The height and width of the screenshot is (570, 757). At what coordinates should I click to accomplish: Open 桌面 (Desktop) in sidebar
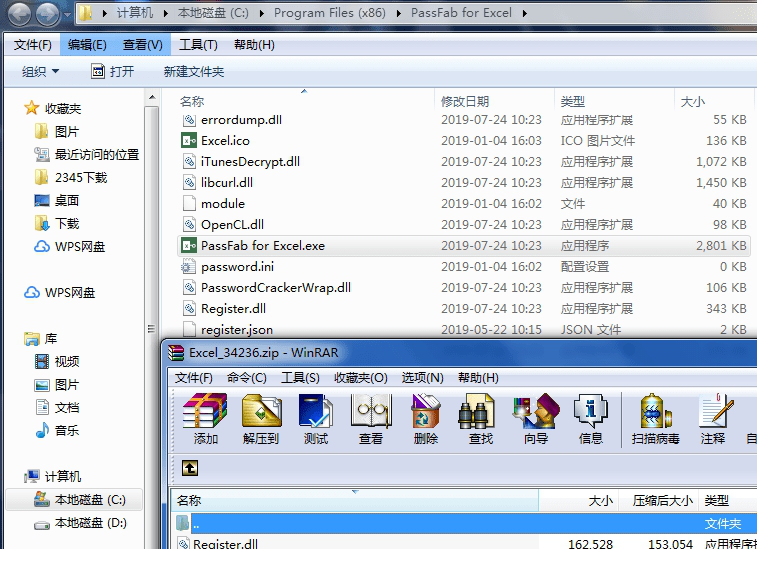tap(56, 200)
